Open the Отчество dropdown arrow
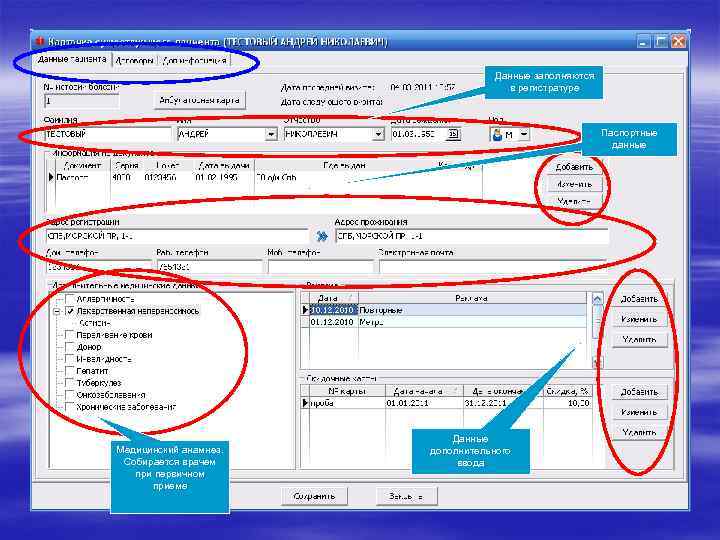The height and width of the screenshot is (540, 720). (378, 134)
